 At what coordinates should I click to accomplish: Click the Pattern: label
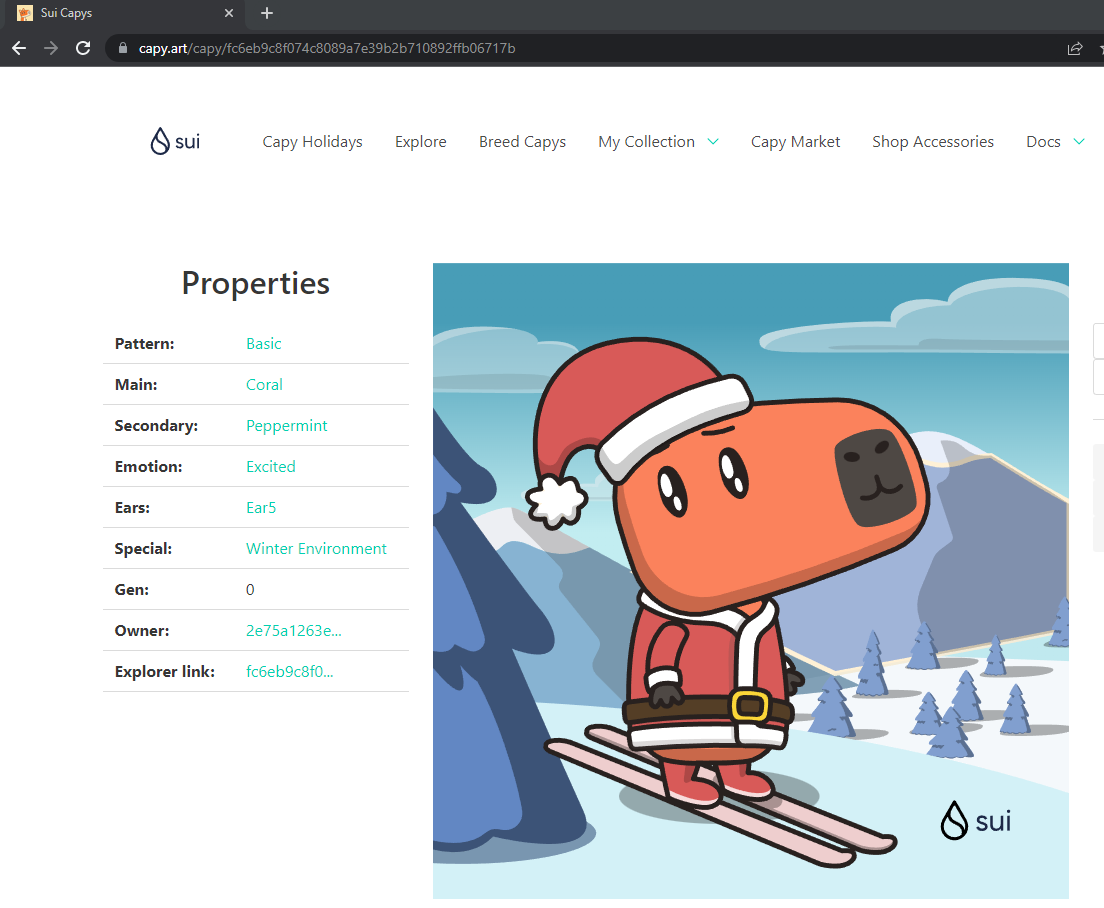[x=144, y=343]
